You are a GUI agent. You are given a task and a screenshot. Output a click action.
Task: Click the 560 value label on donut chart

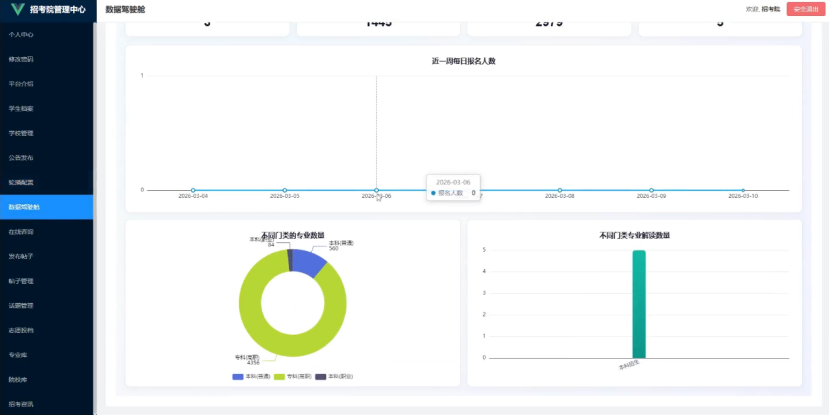coord(334,248)
